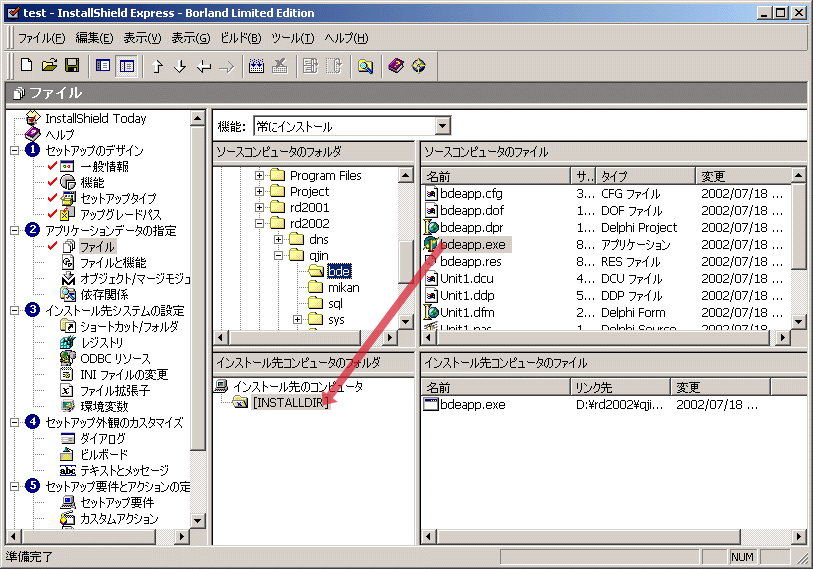Select 機能 node in the left tree
The image size is (813, 569).
coord(92,183)
